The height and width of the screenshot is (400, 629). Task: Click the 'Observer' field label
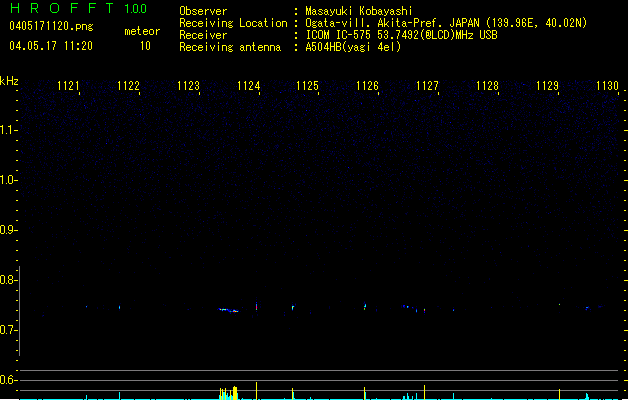coord(203,11)
